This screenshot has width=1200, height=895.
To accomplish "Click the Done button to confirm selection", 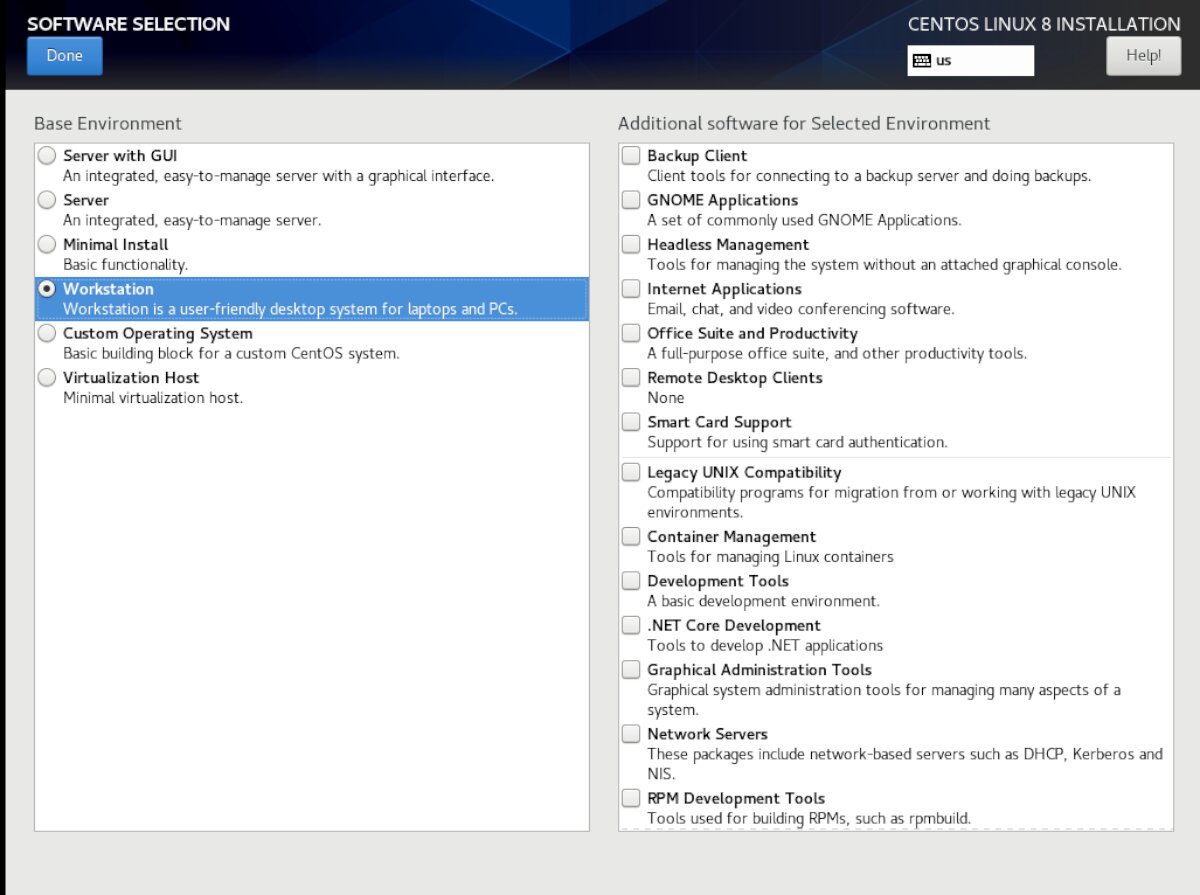I will 64,56.
